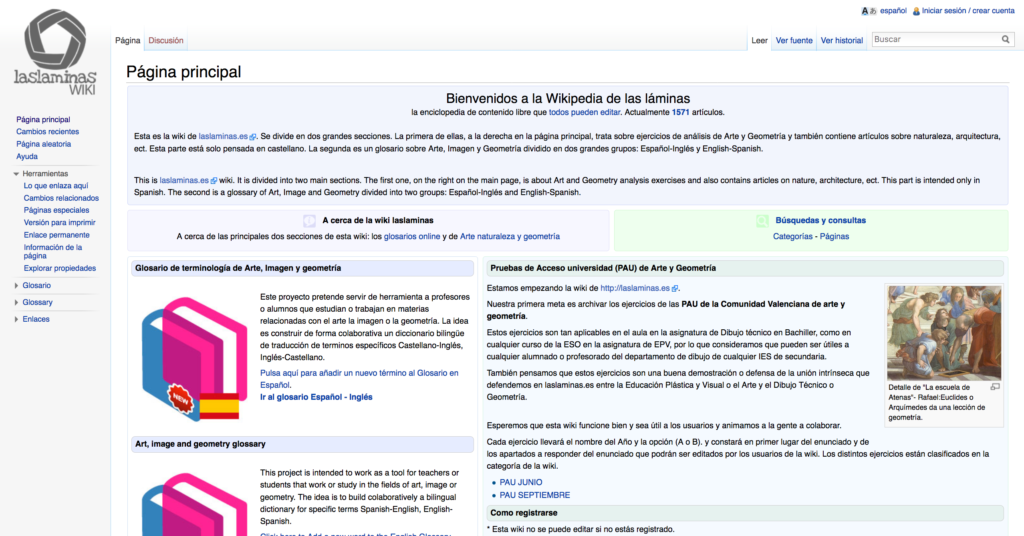Viewport: 1024px width, 536px height.
Task: Expand the Glossary sidebar section
Action: [16, 302]
